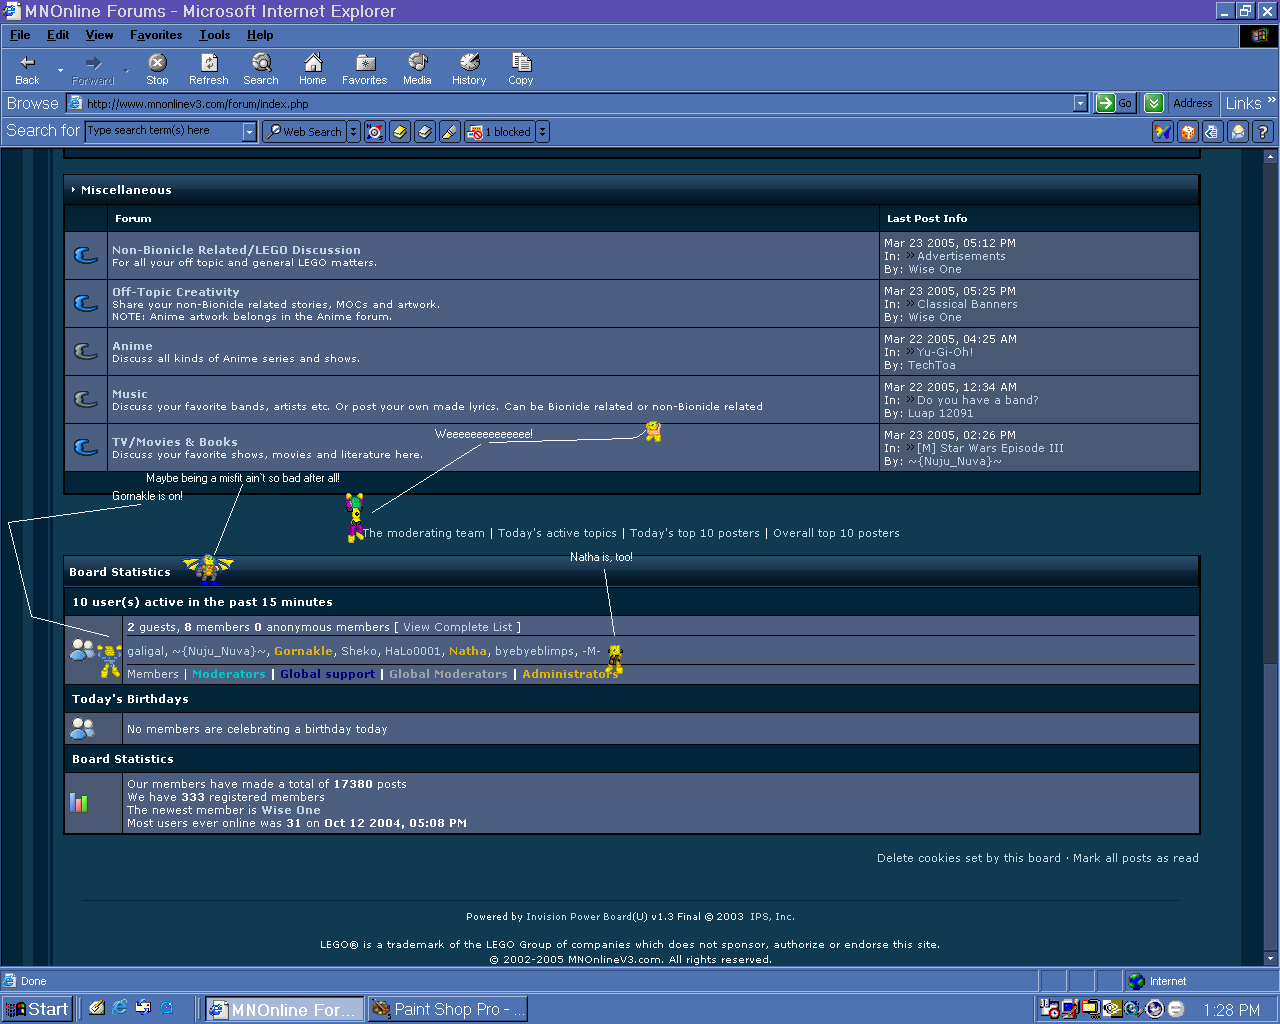This screenshot has width=1280, height=1024.
Task: Open the search terms dropdown arrow
Action: 250,132
